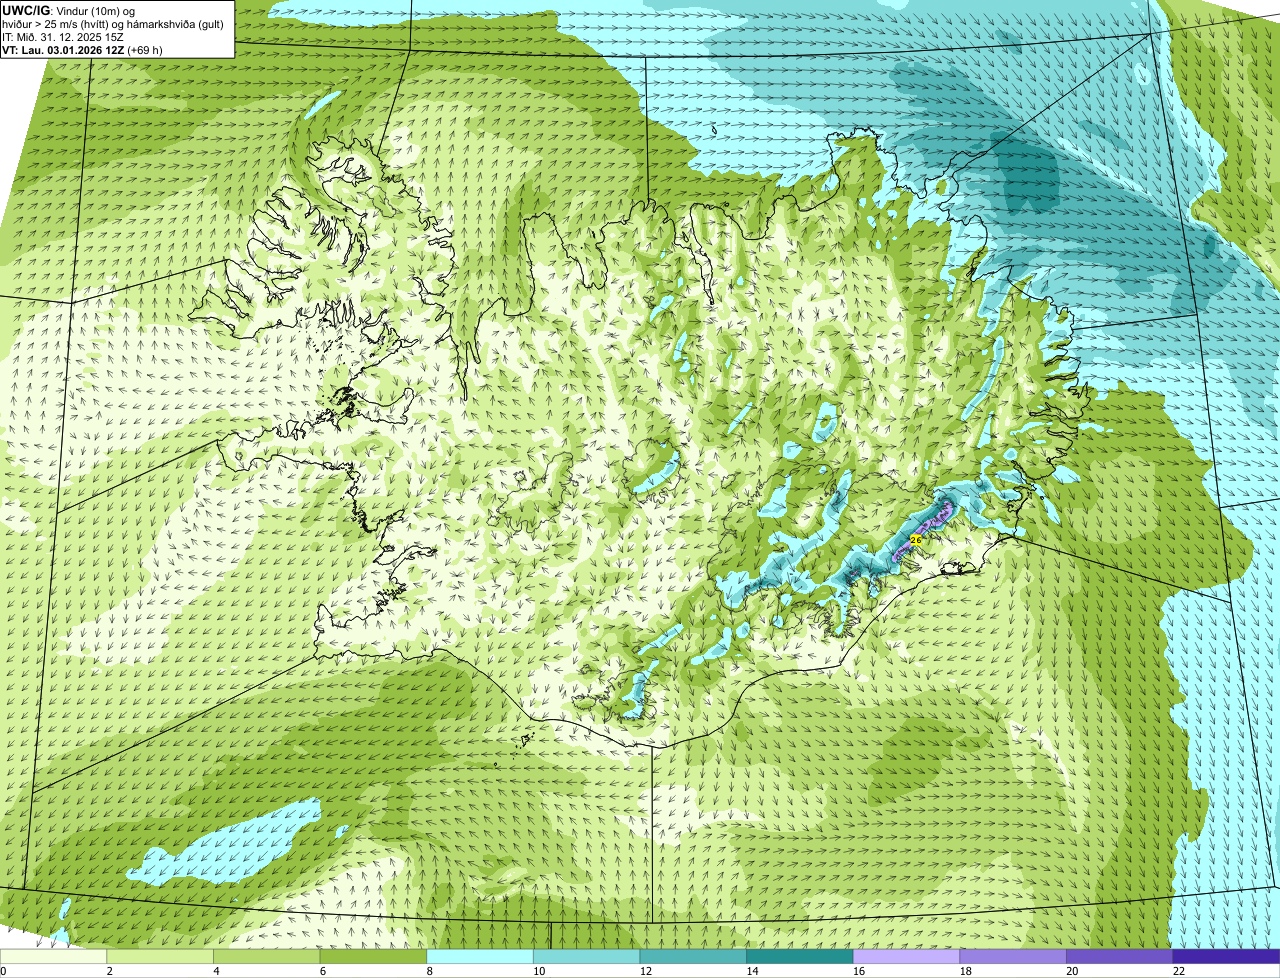Click the 16–18 m/s lavender legend swatch
This screenshot has width=1280, height=978.
(x=906, y=956)
